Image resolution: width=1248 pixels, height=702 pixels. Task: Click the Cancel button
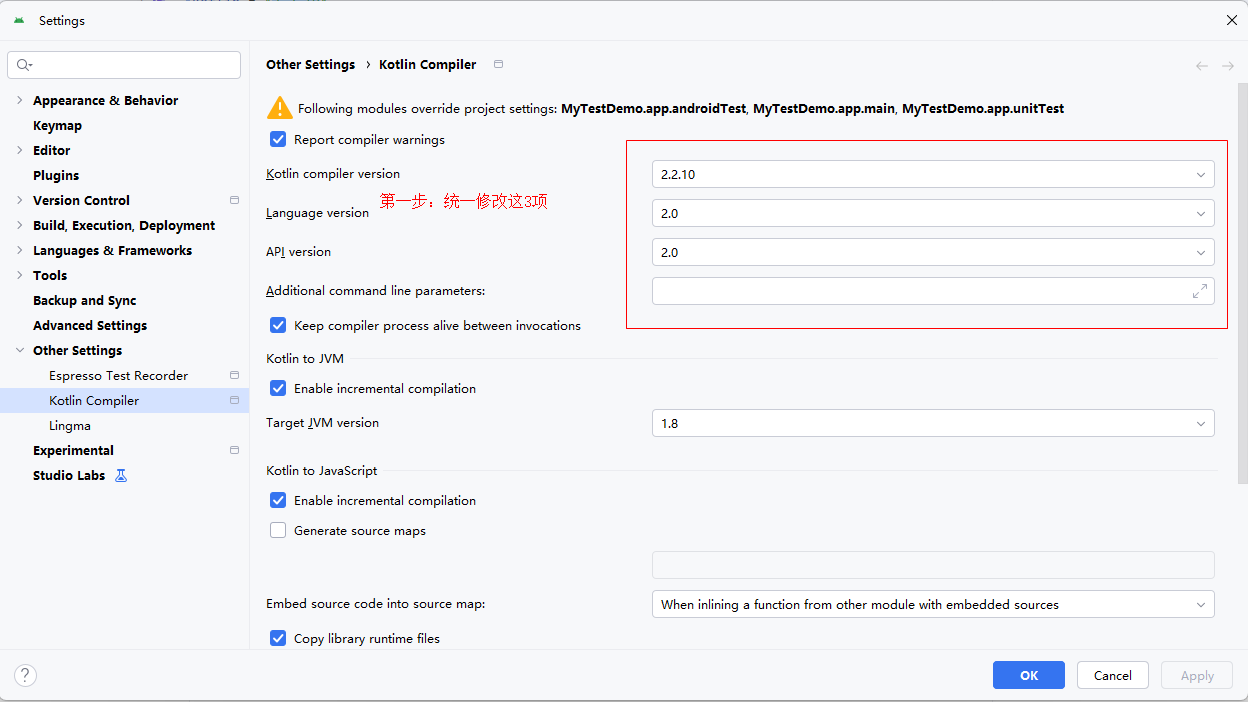pos(1112,675)
